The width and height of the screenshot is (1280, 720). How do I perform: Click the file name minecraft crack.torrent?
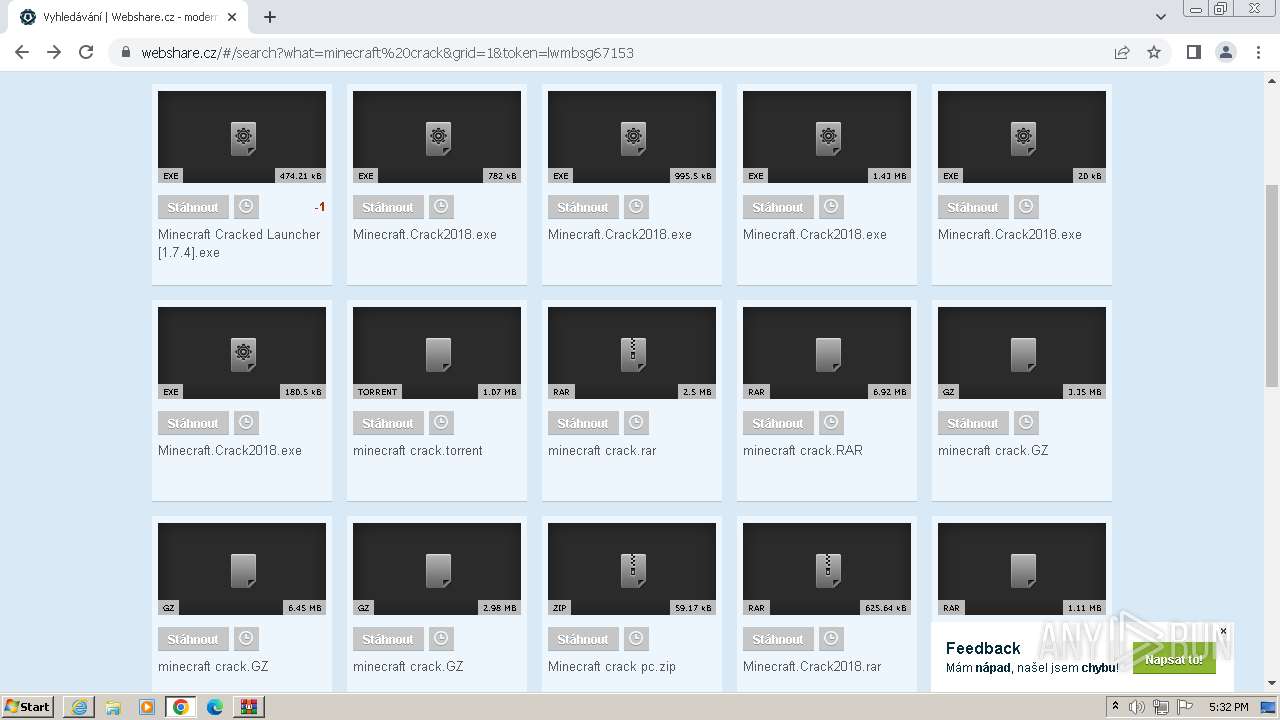pyautogui.click(x=418, y=451)
